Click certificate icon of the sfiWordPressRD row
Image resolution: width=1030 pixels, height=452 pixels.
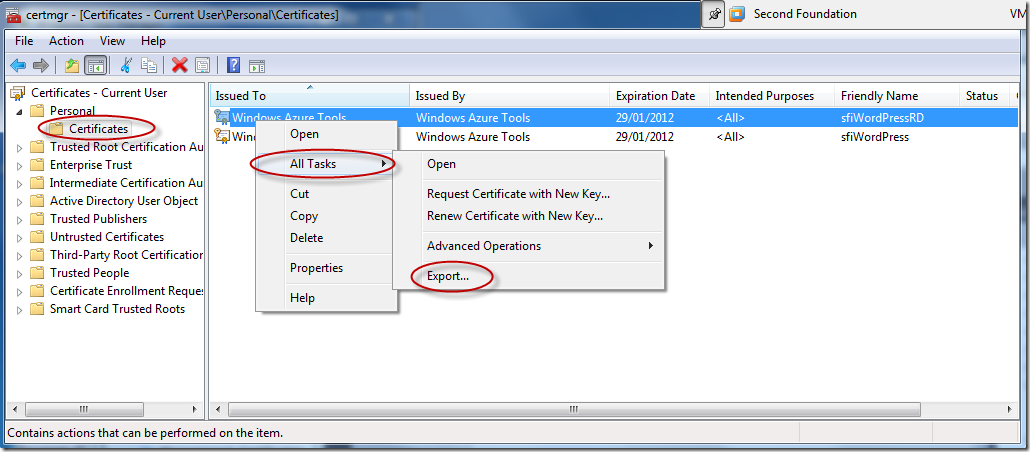[x=222, y=118]
